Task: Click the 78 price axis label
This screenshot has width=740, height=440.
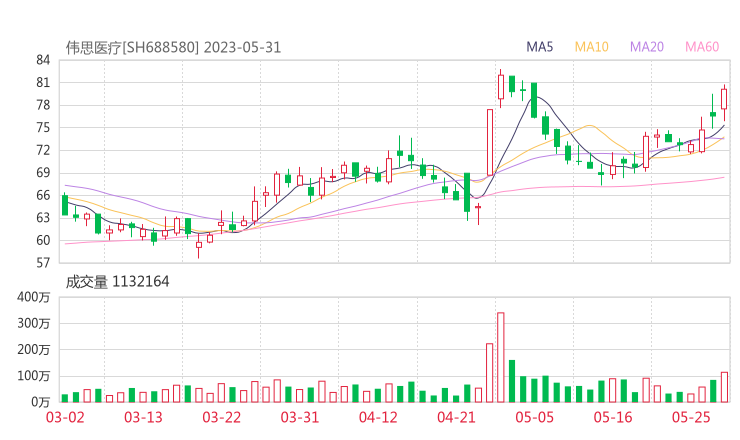Action: [x=43, y=105]
